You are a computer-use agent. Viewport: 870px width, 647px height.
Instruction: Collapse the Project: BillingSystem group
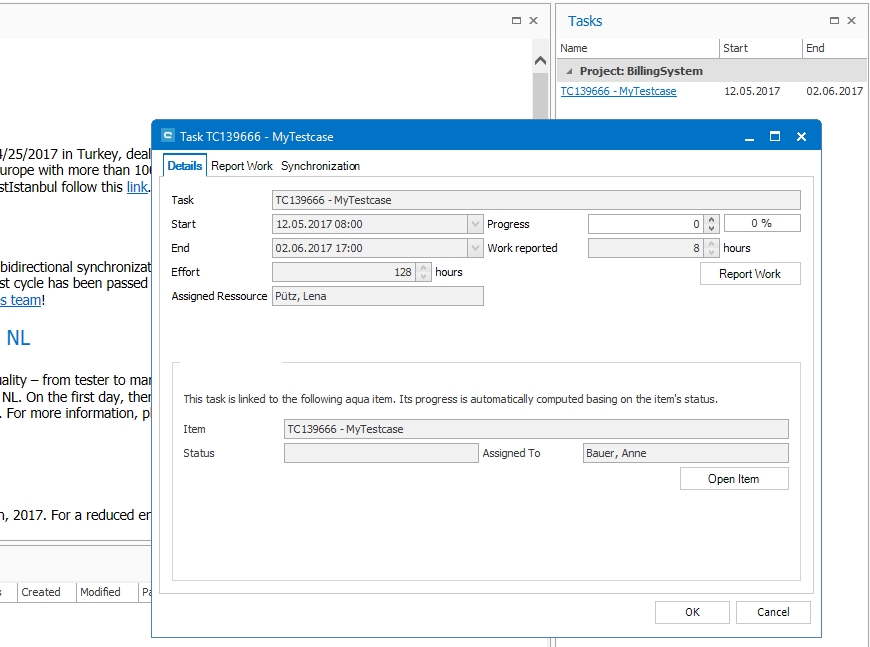569,72
